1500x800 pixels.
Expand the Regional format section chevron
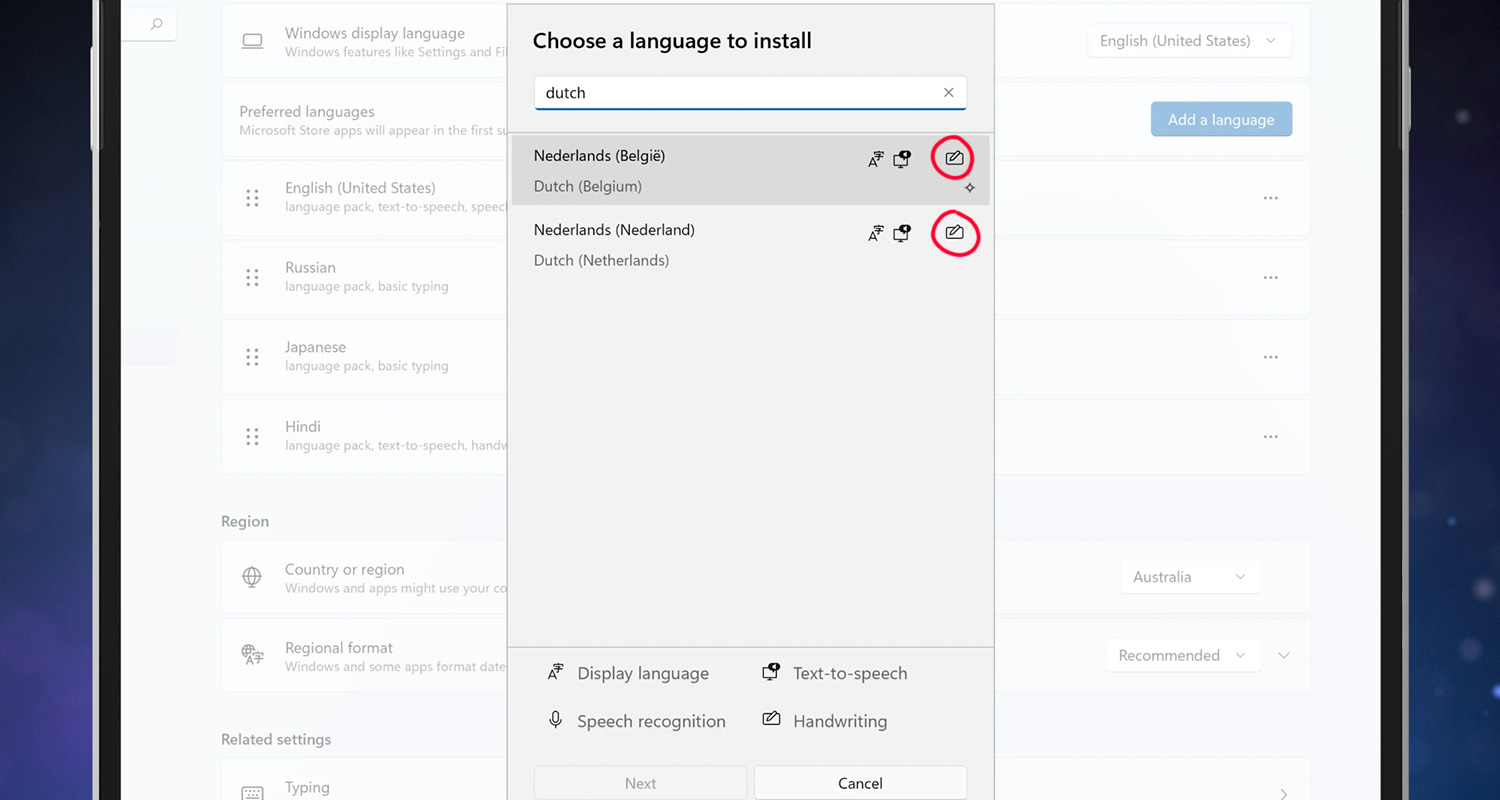[x=1284, y=656]
